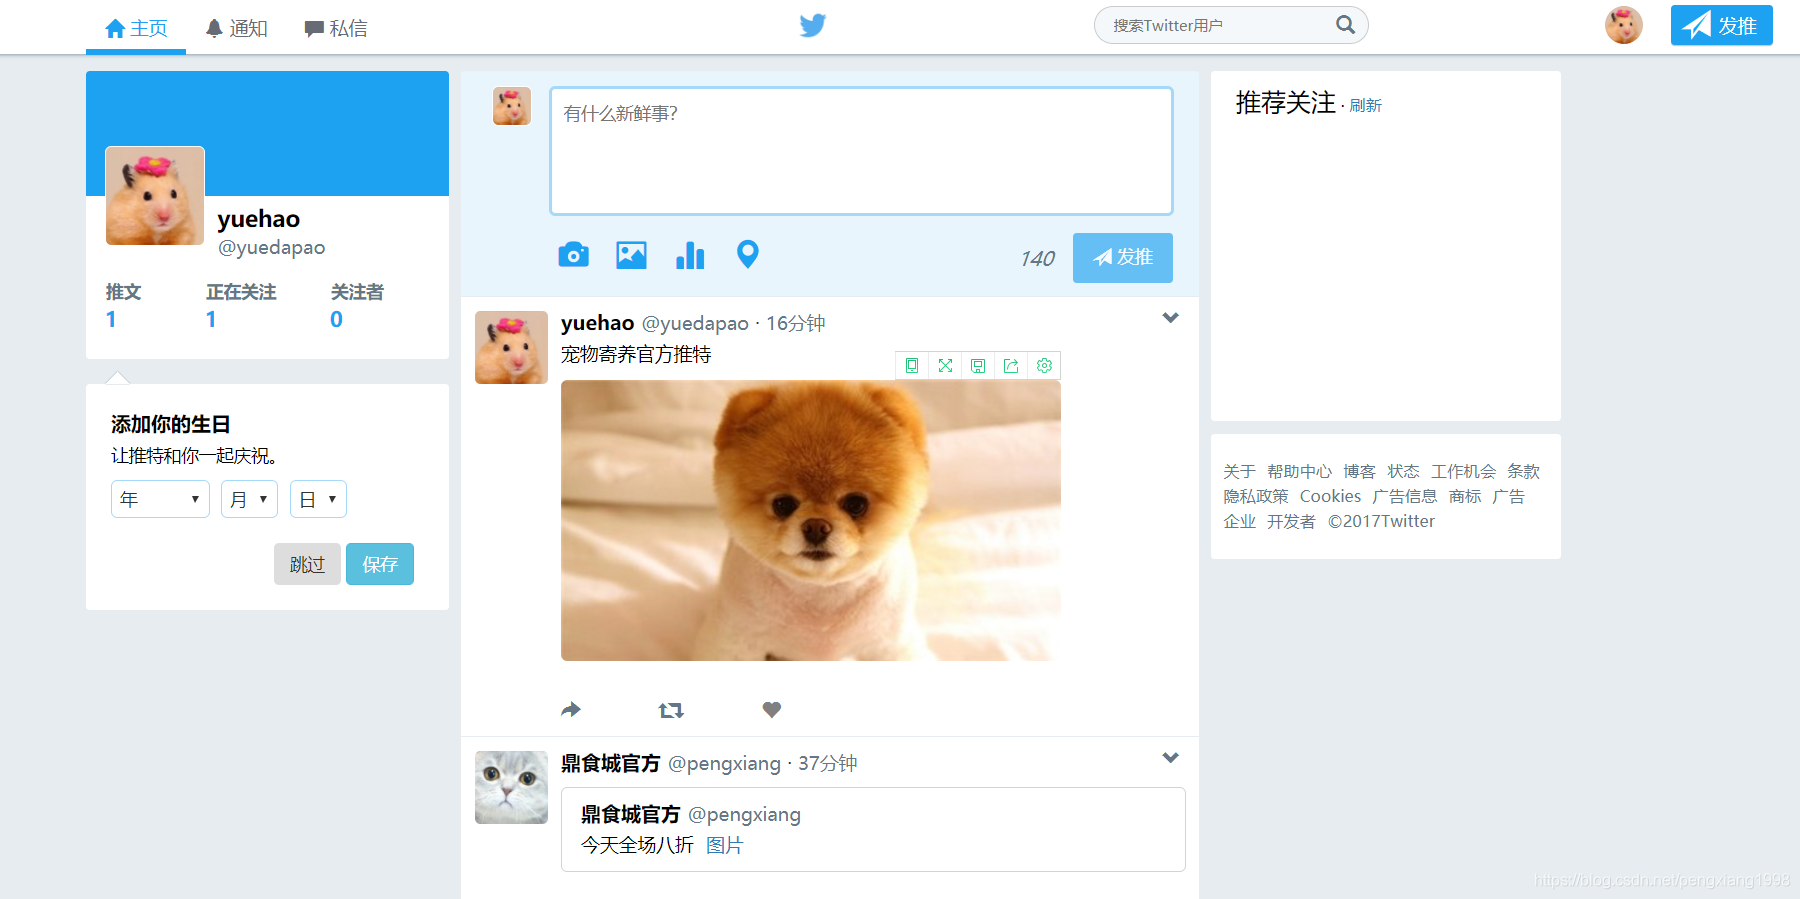Click the search magnifier icon
Viewport: 1800px width, 899px height.
(x=1346, y=25)
